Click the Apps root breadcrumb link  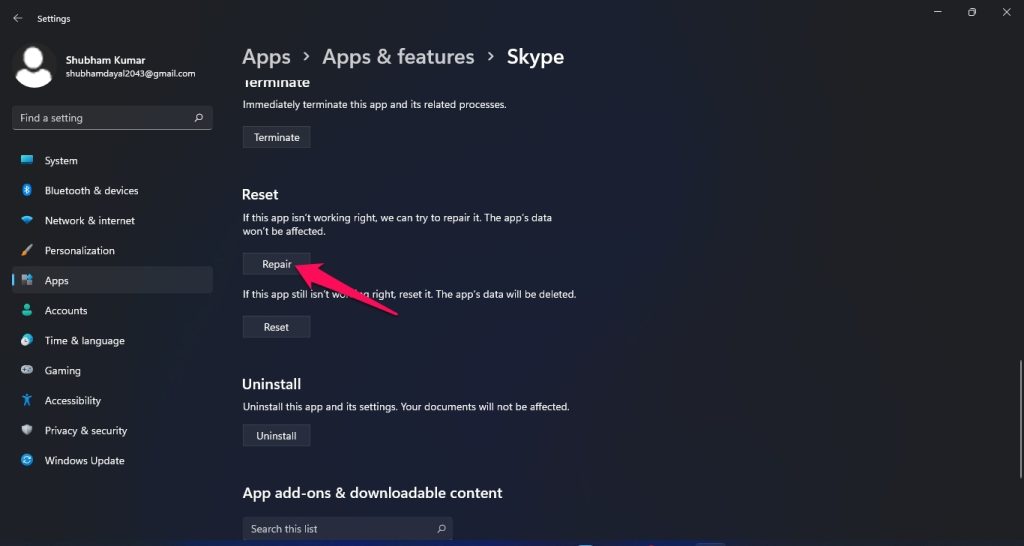click(x=266, y=57)
